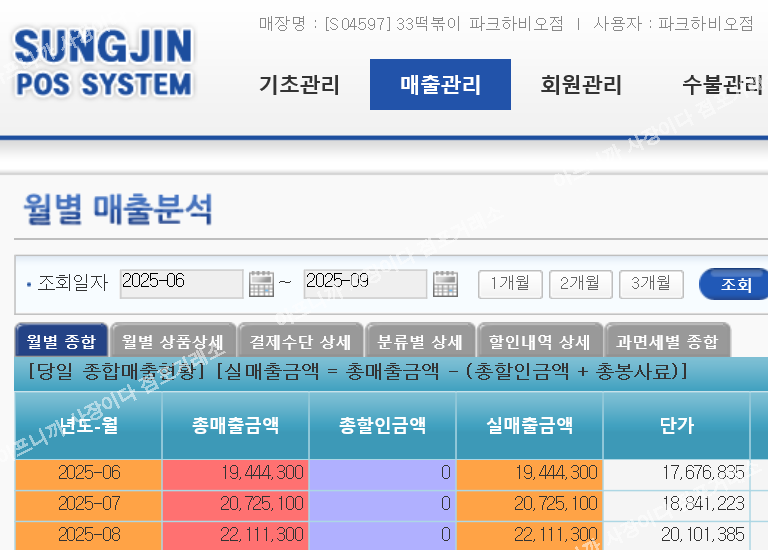This screenshot has width=768, height=550.
Task: Open the 회원관리 menu
Action: coord(581,85)
